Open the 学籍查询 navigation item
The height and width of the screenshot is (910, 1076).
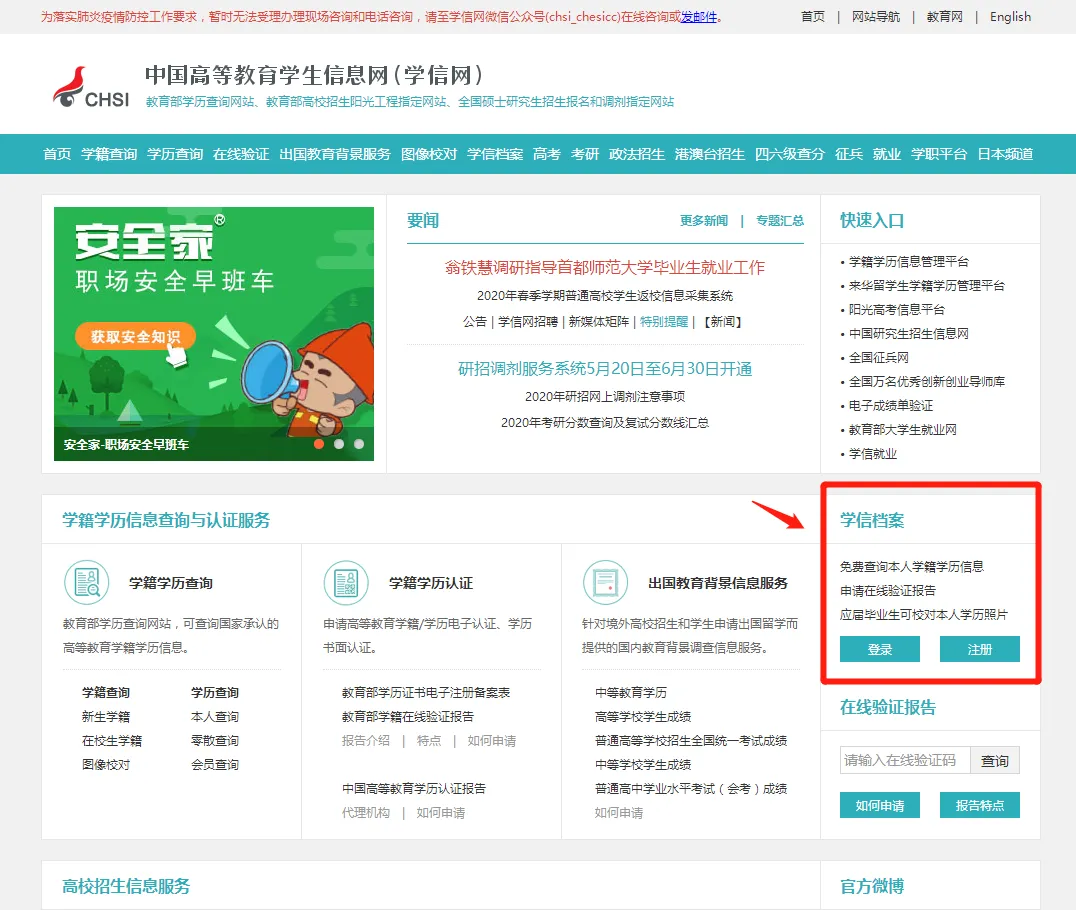coord(109,154)
